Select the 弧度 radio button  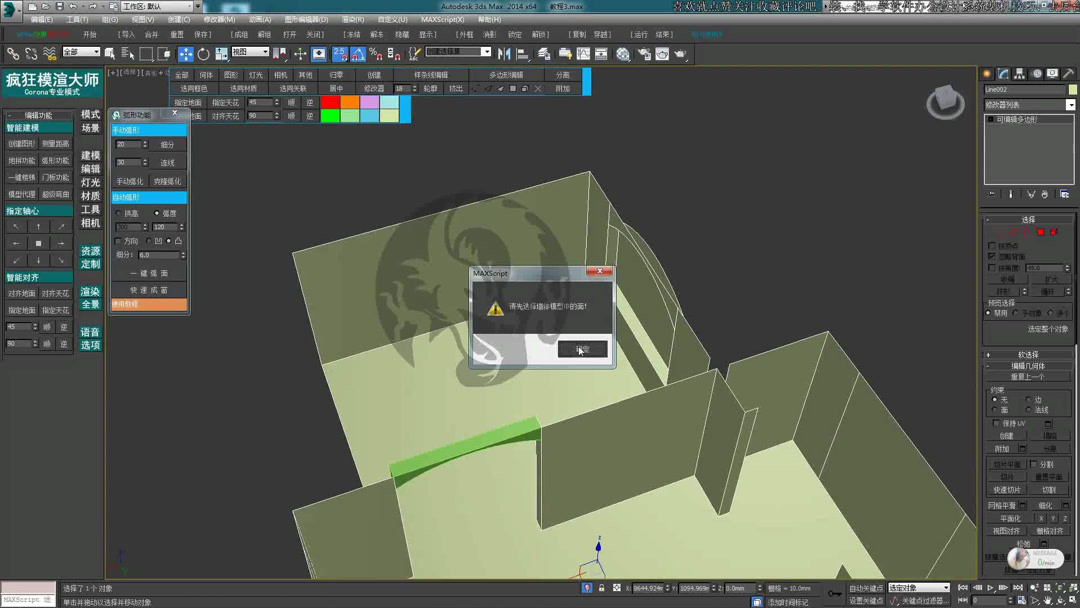click(157, 213)
